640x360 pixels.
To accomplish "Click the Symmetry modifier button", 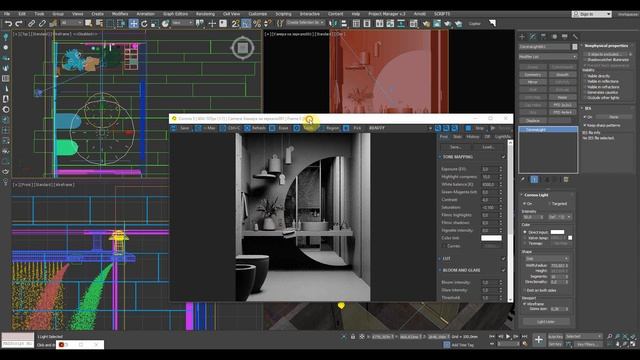I will click(533, 75).
